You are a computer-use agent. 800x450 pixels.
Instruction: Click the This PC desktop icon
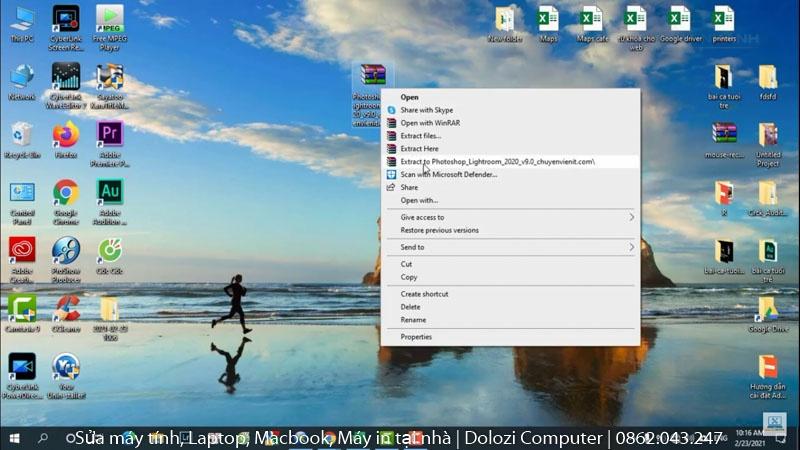pyautogui.click(x=21, y=19)
